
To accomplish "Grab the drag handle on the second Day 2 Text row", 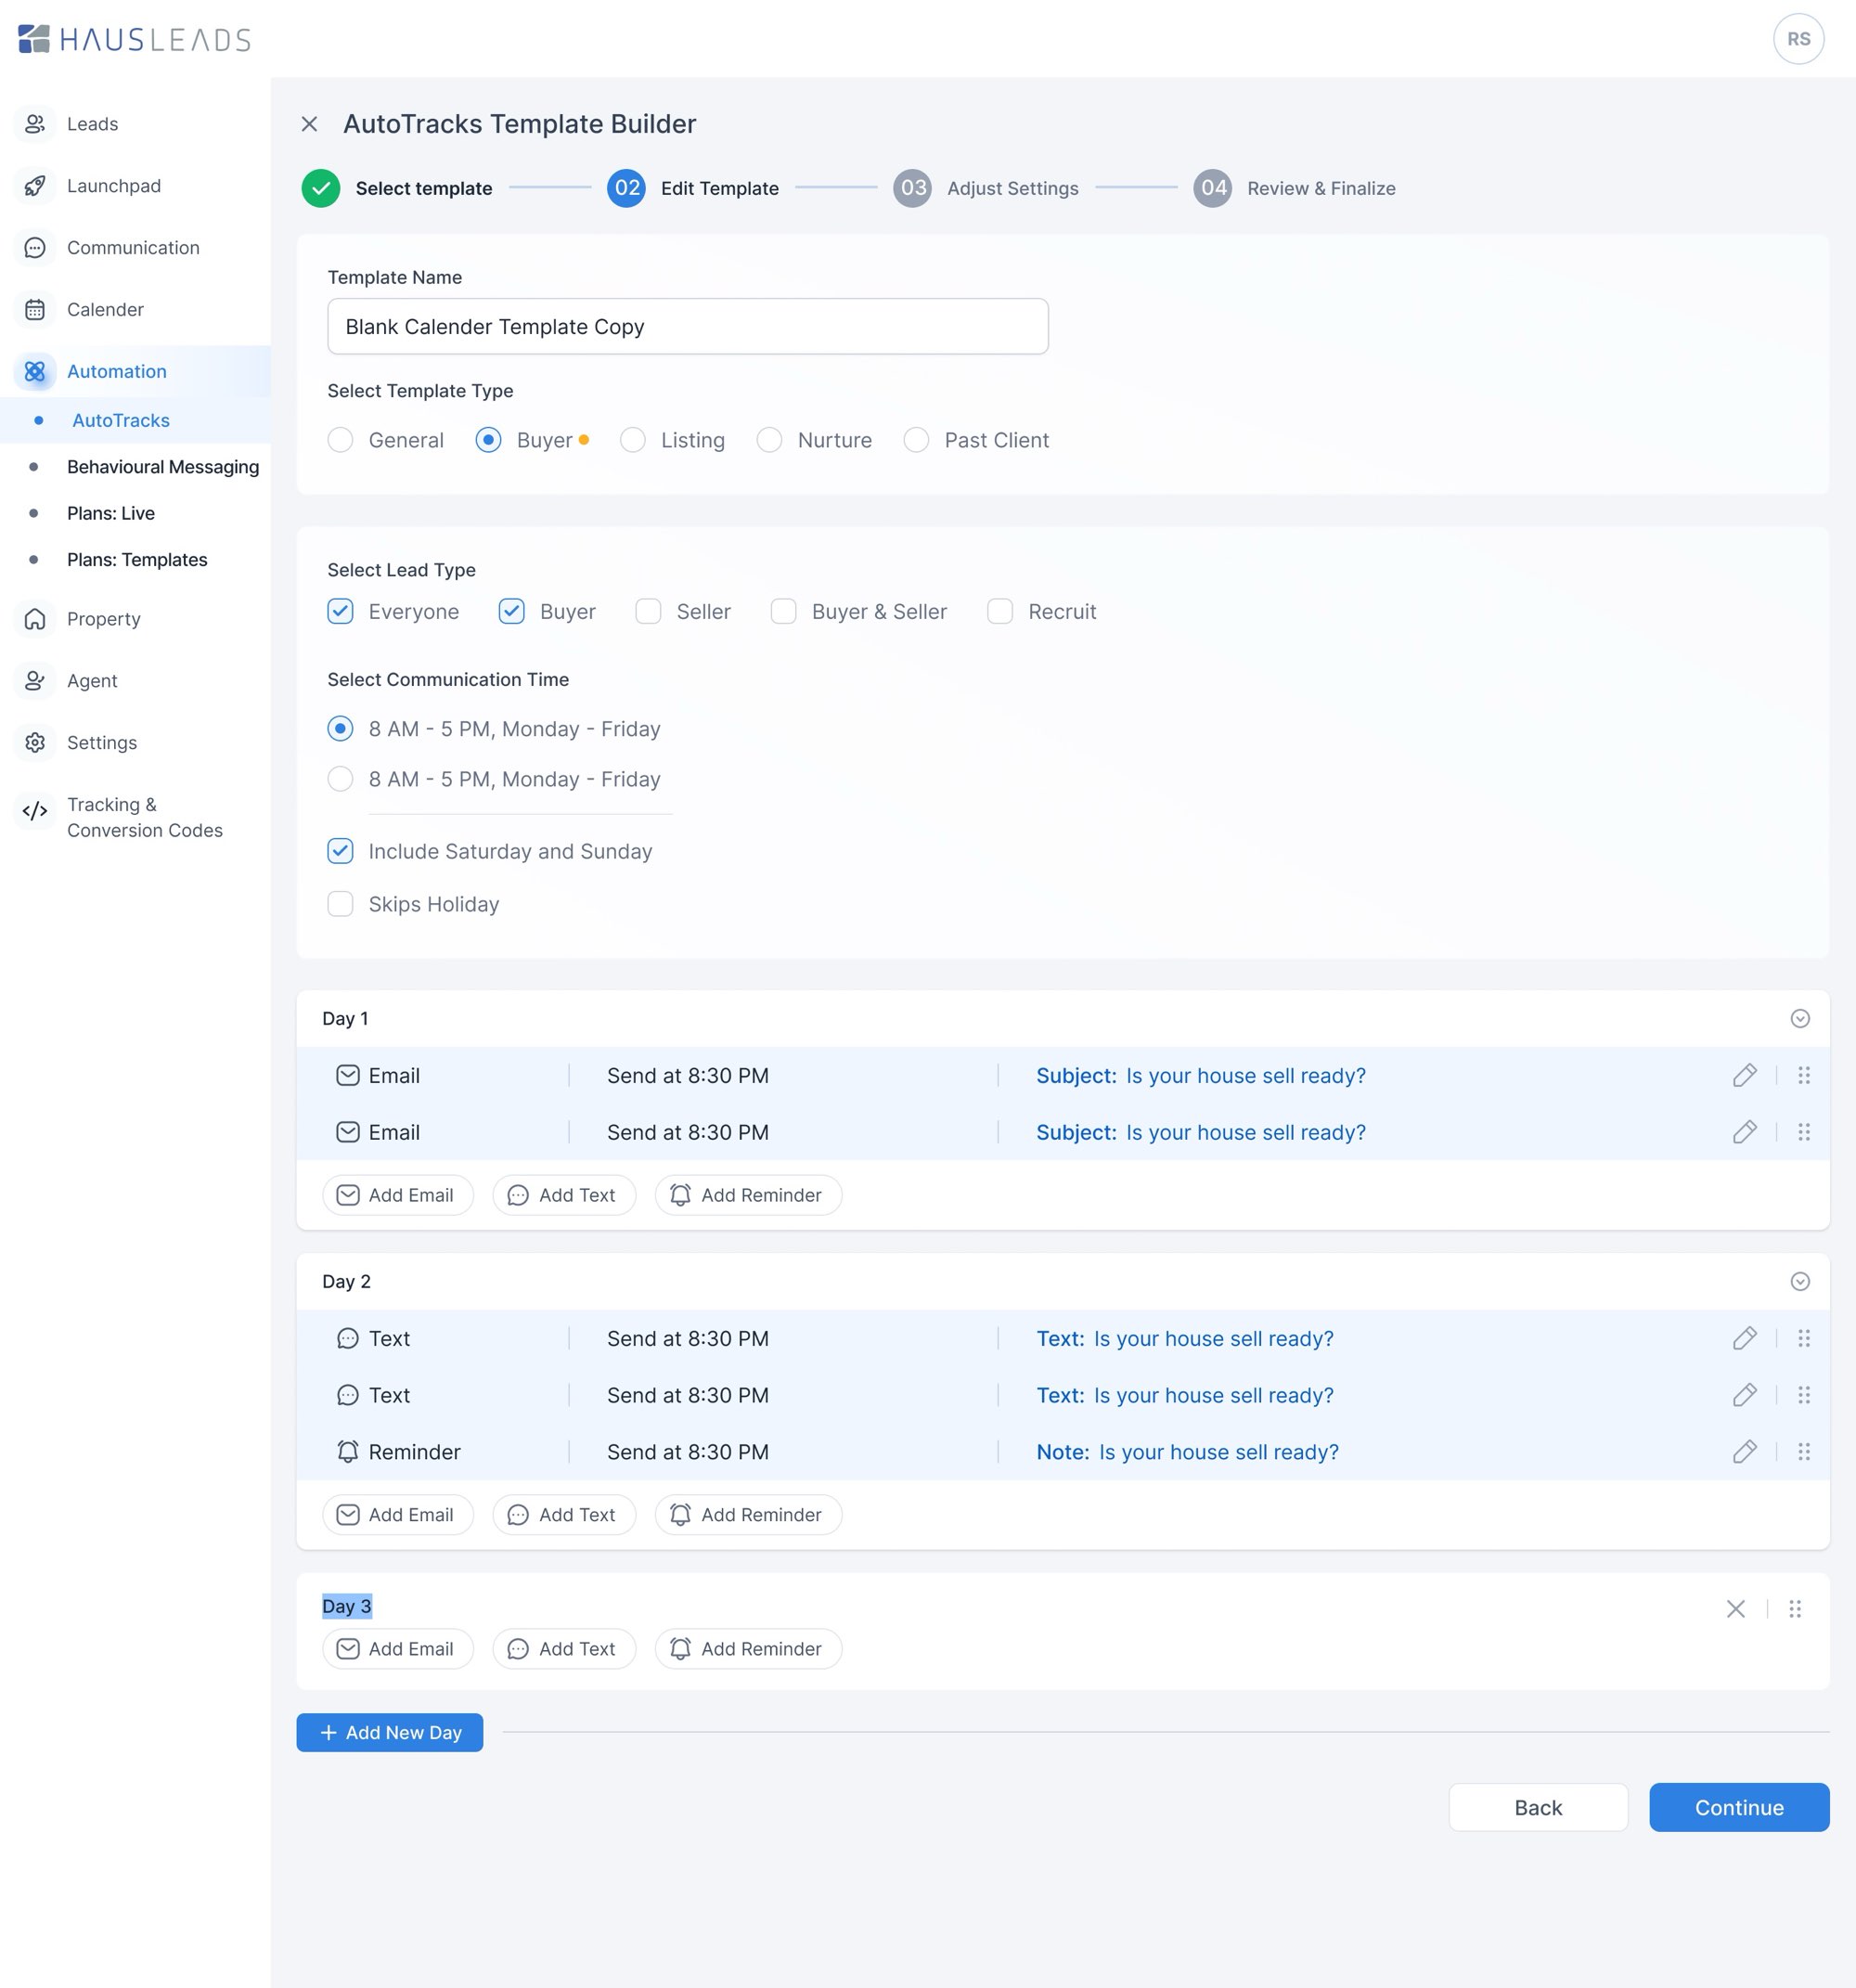I will [1803, 1395].
